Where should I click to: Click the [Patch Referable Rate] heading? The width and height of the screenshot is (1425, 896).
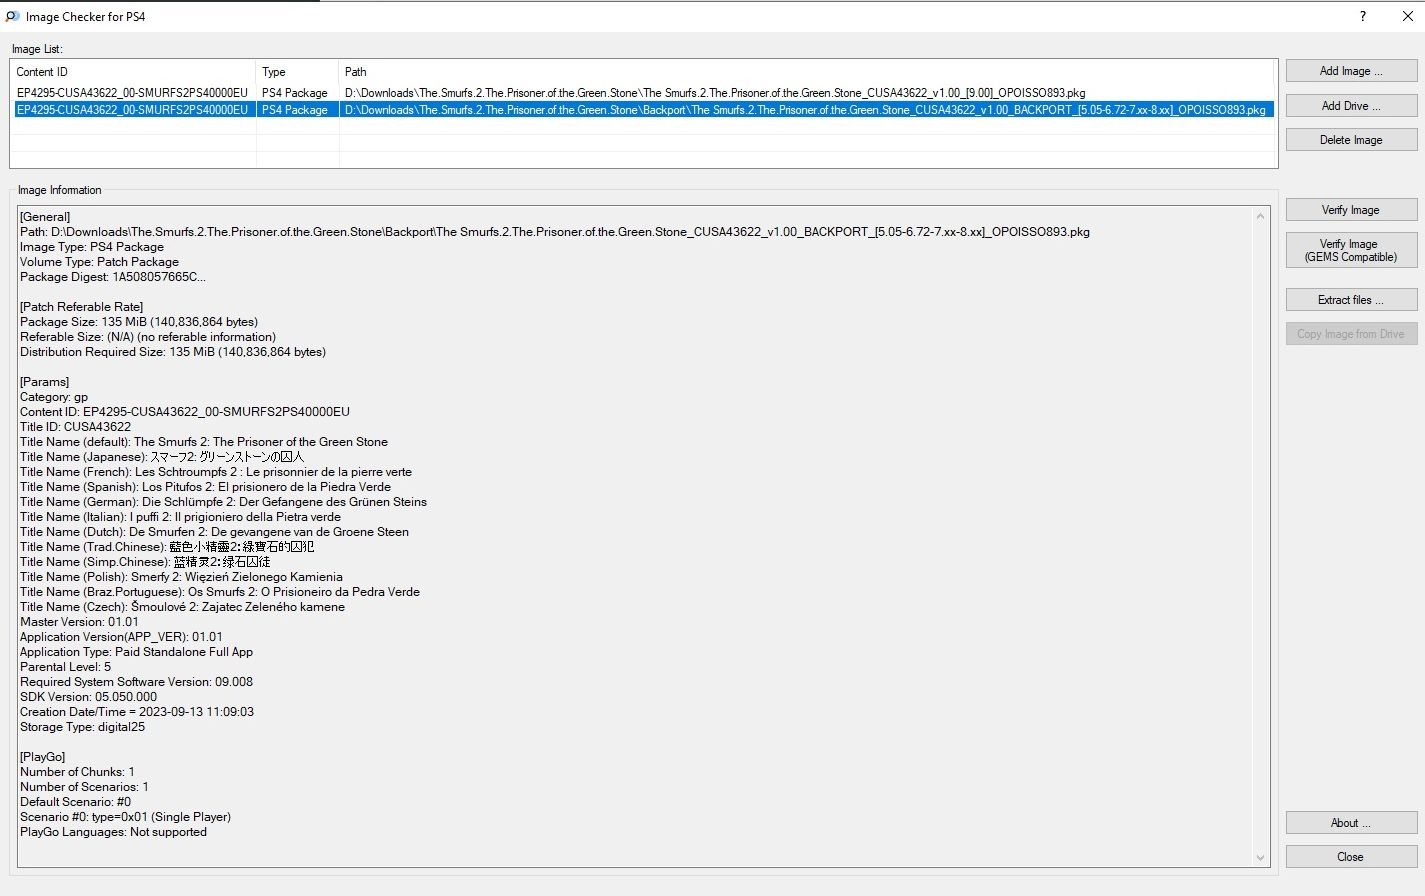pyautogui.click(x=81, y=307)
